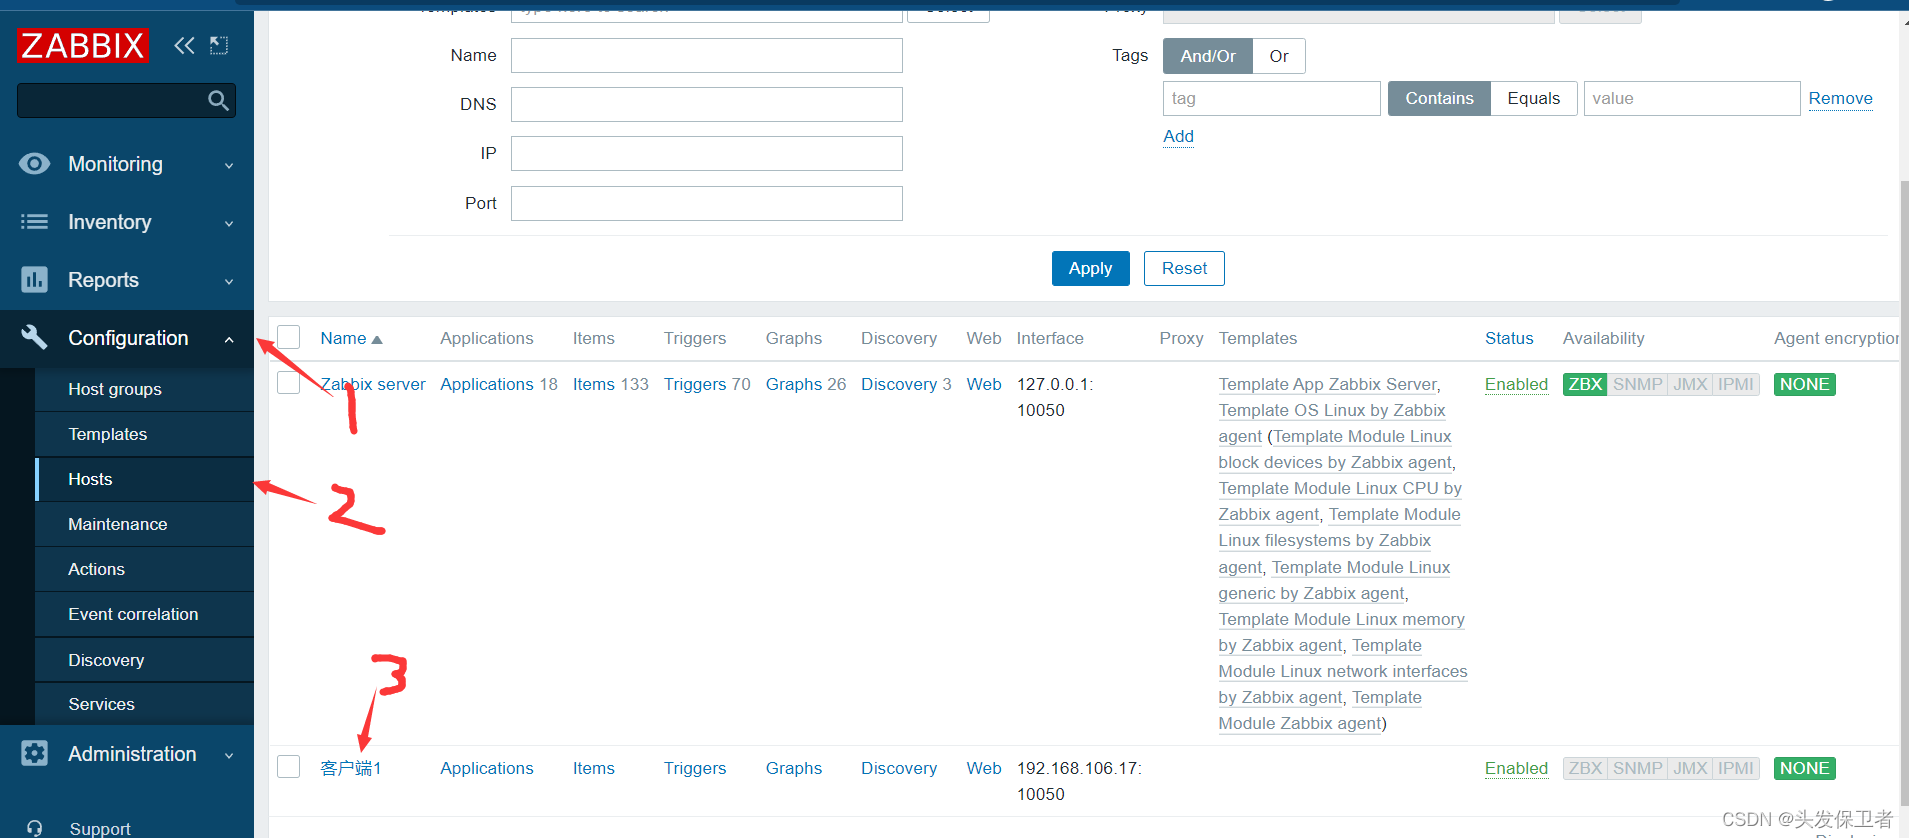Click the Remove tag link
The width and height of the screenshot is (1909, 838).
pos(1840,98)
